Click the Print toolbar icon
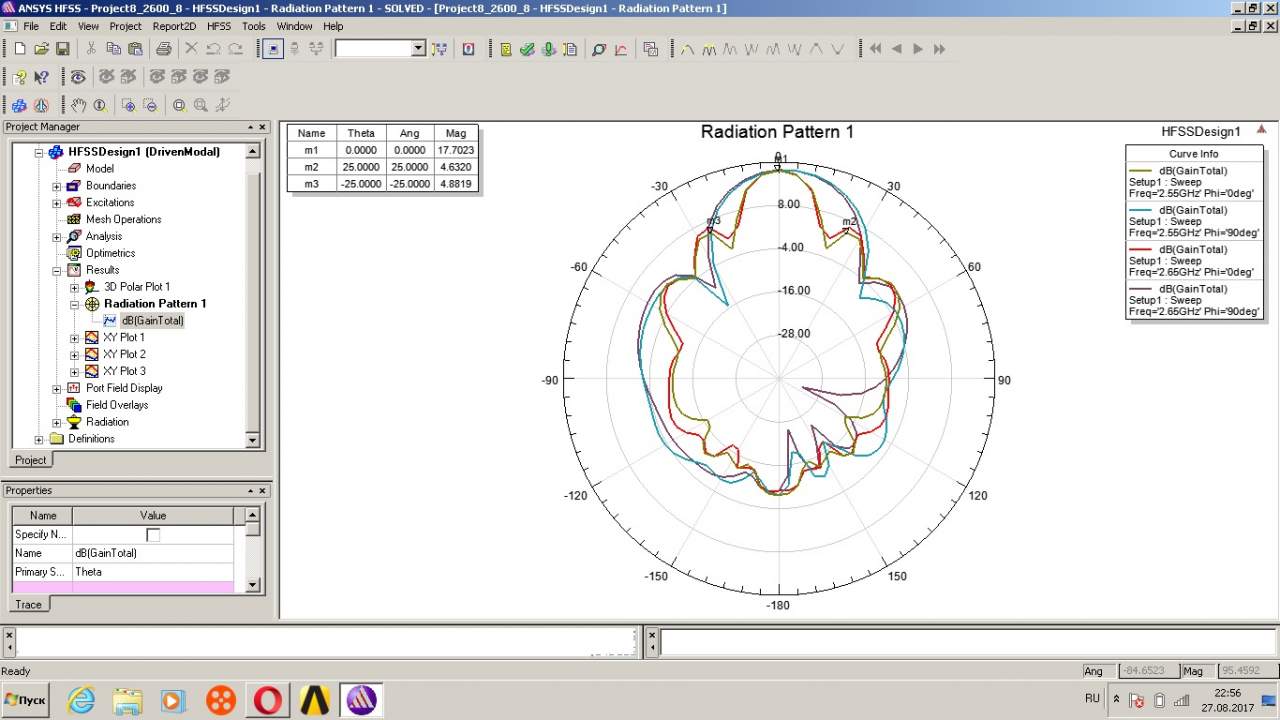1280x720 pixels. tap(163, 49)
